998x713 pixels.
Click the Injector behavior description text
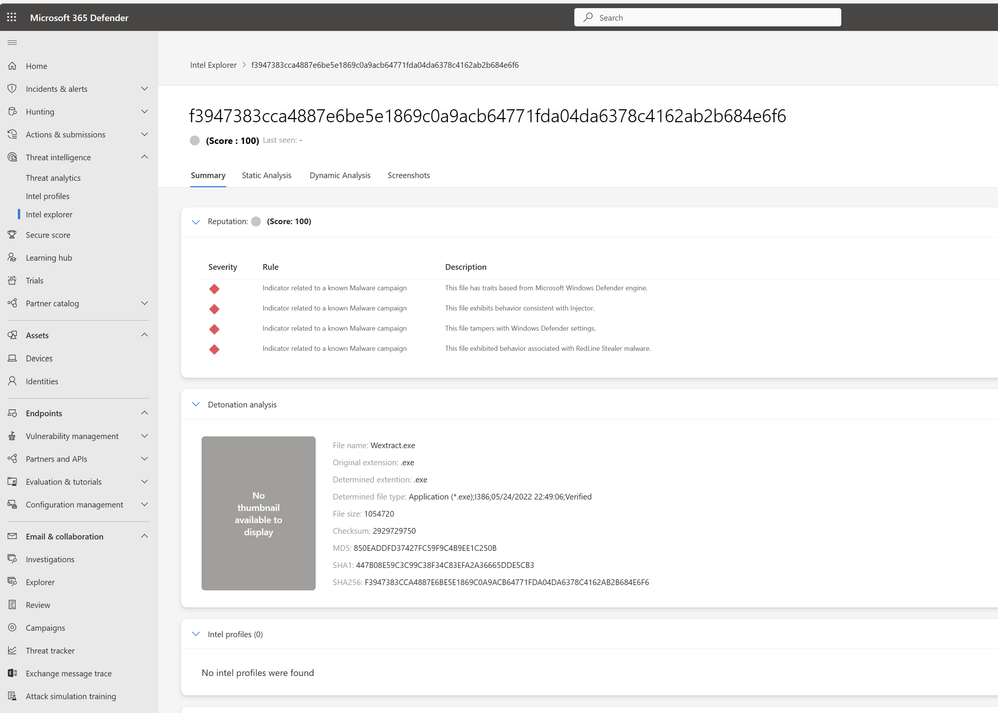pos(520,308)
